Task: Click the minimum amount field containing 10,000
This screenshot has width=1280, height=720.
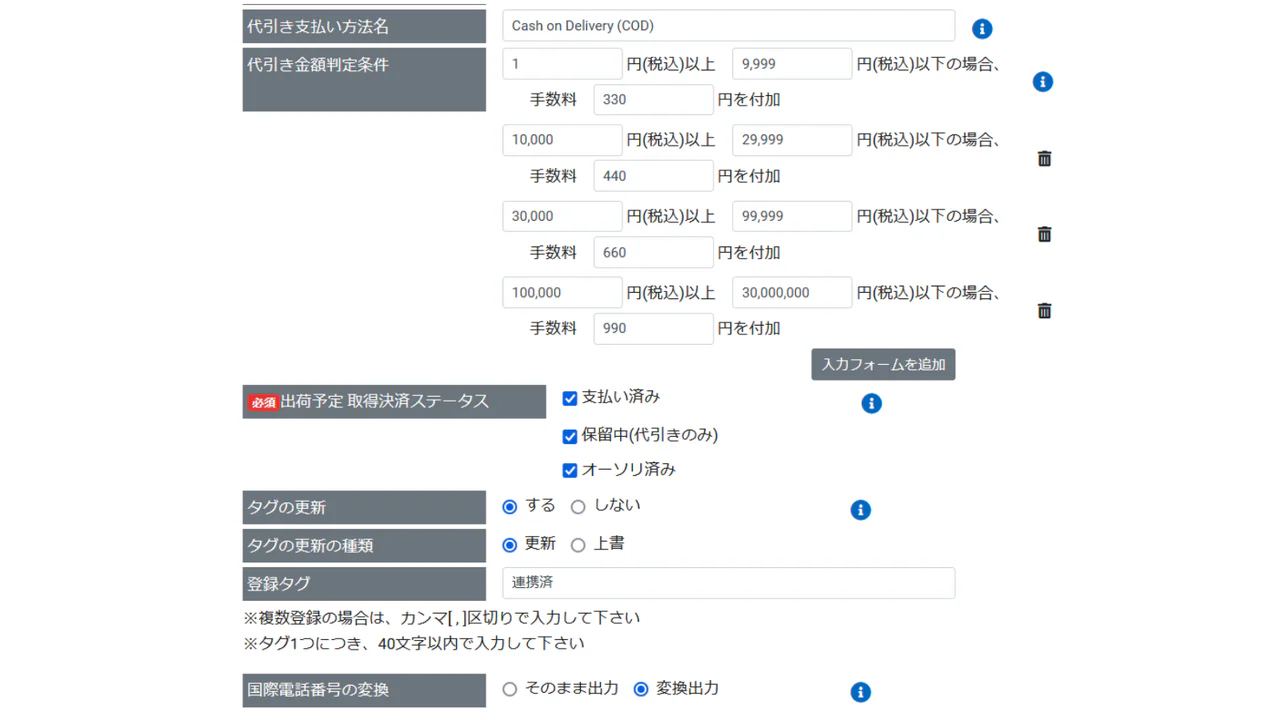Action: pyautogui.click(x=562, y=140)
